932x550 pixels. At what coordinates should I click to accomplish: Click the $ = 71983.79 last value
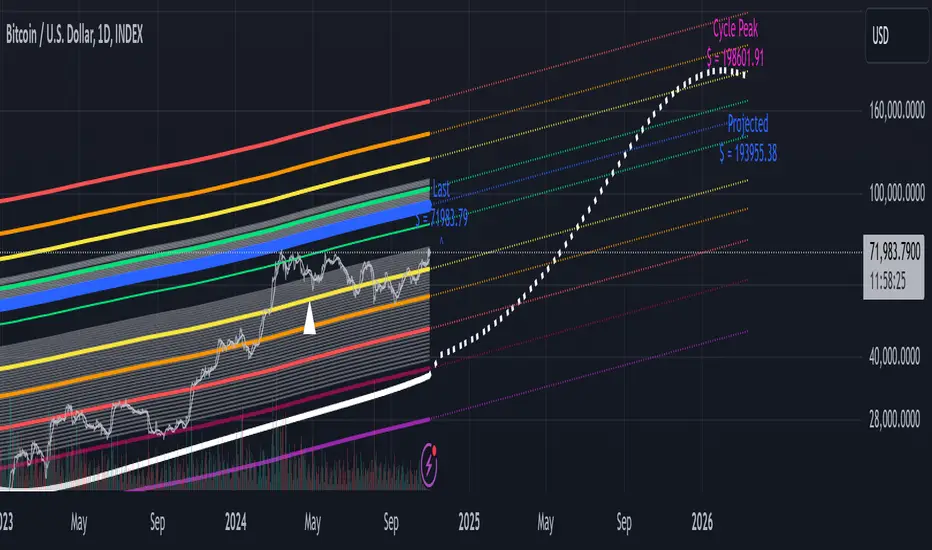pos(442,218)
